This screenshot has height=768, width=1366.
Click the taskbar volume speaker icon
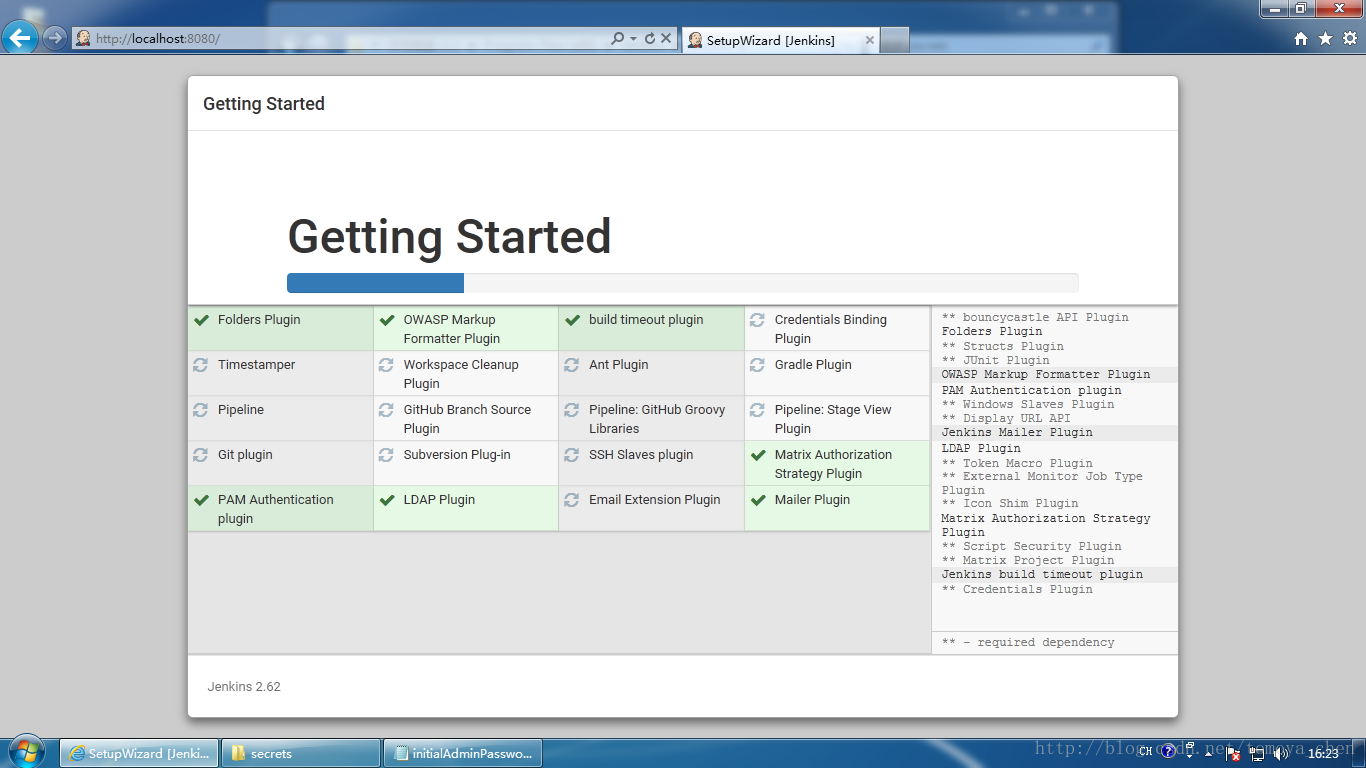(1280, 753)
